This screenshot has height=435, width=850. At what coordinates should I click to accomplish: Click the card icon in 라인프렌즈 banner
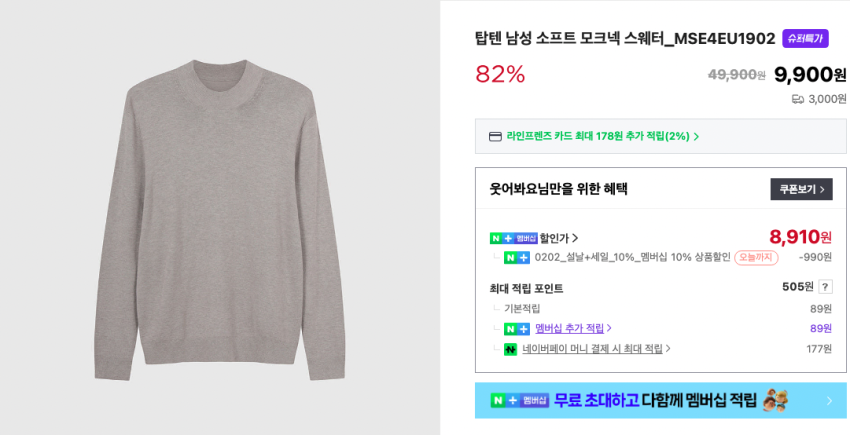click(495, 136)
